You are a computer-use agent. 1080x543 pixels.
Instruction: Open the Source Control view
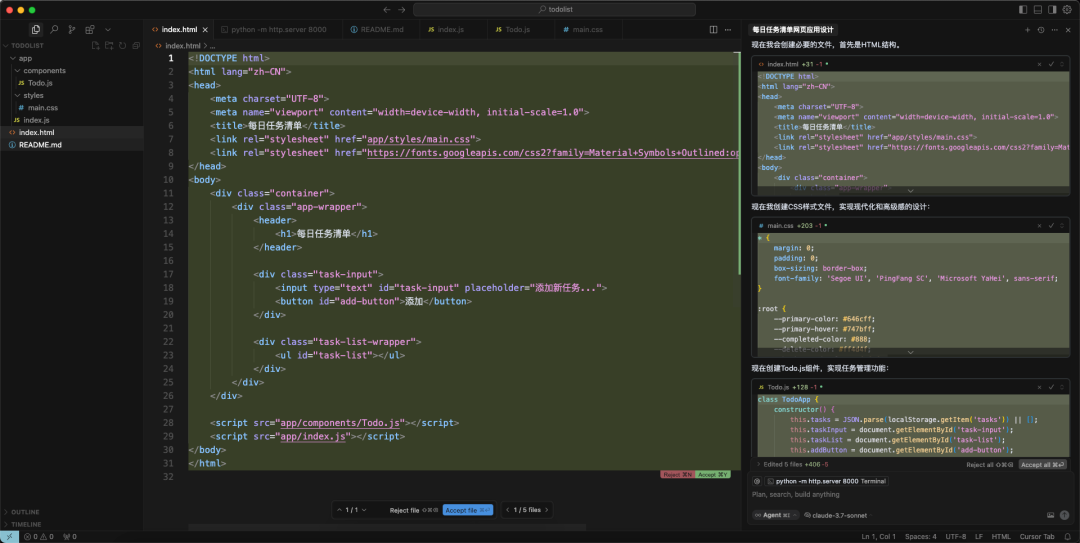[x=73, y=30]
